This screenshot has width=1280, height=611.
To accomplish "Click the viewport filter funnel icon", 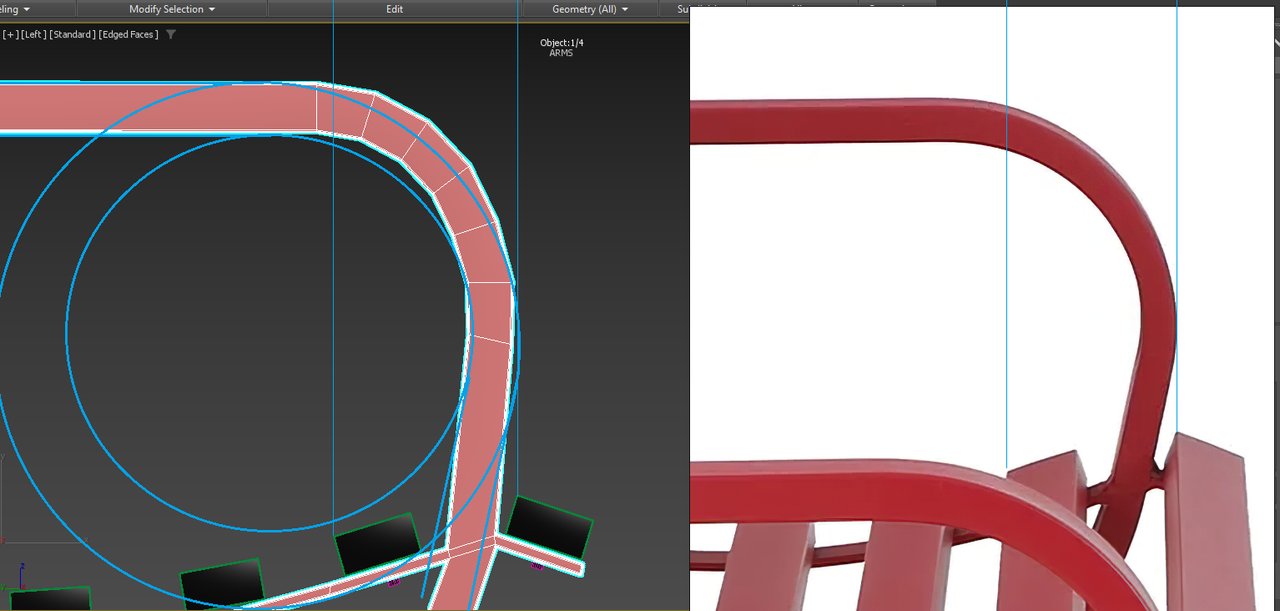I will tap(171, 34).
